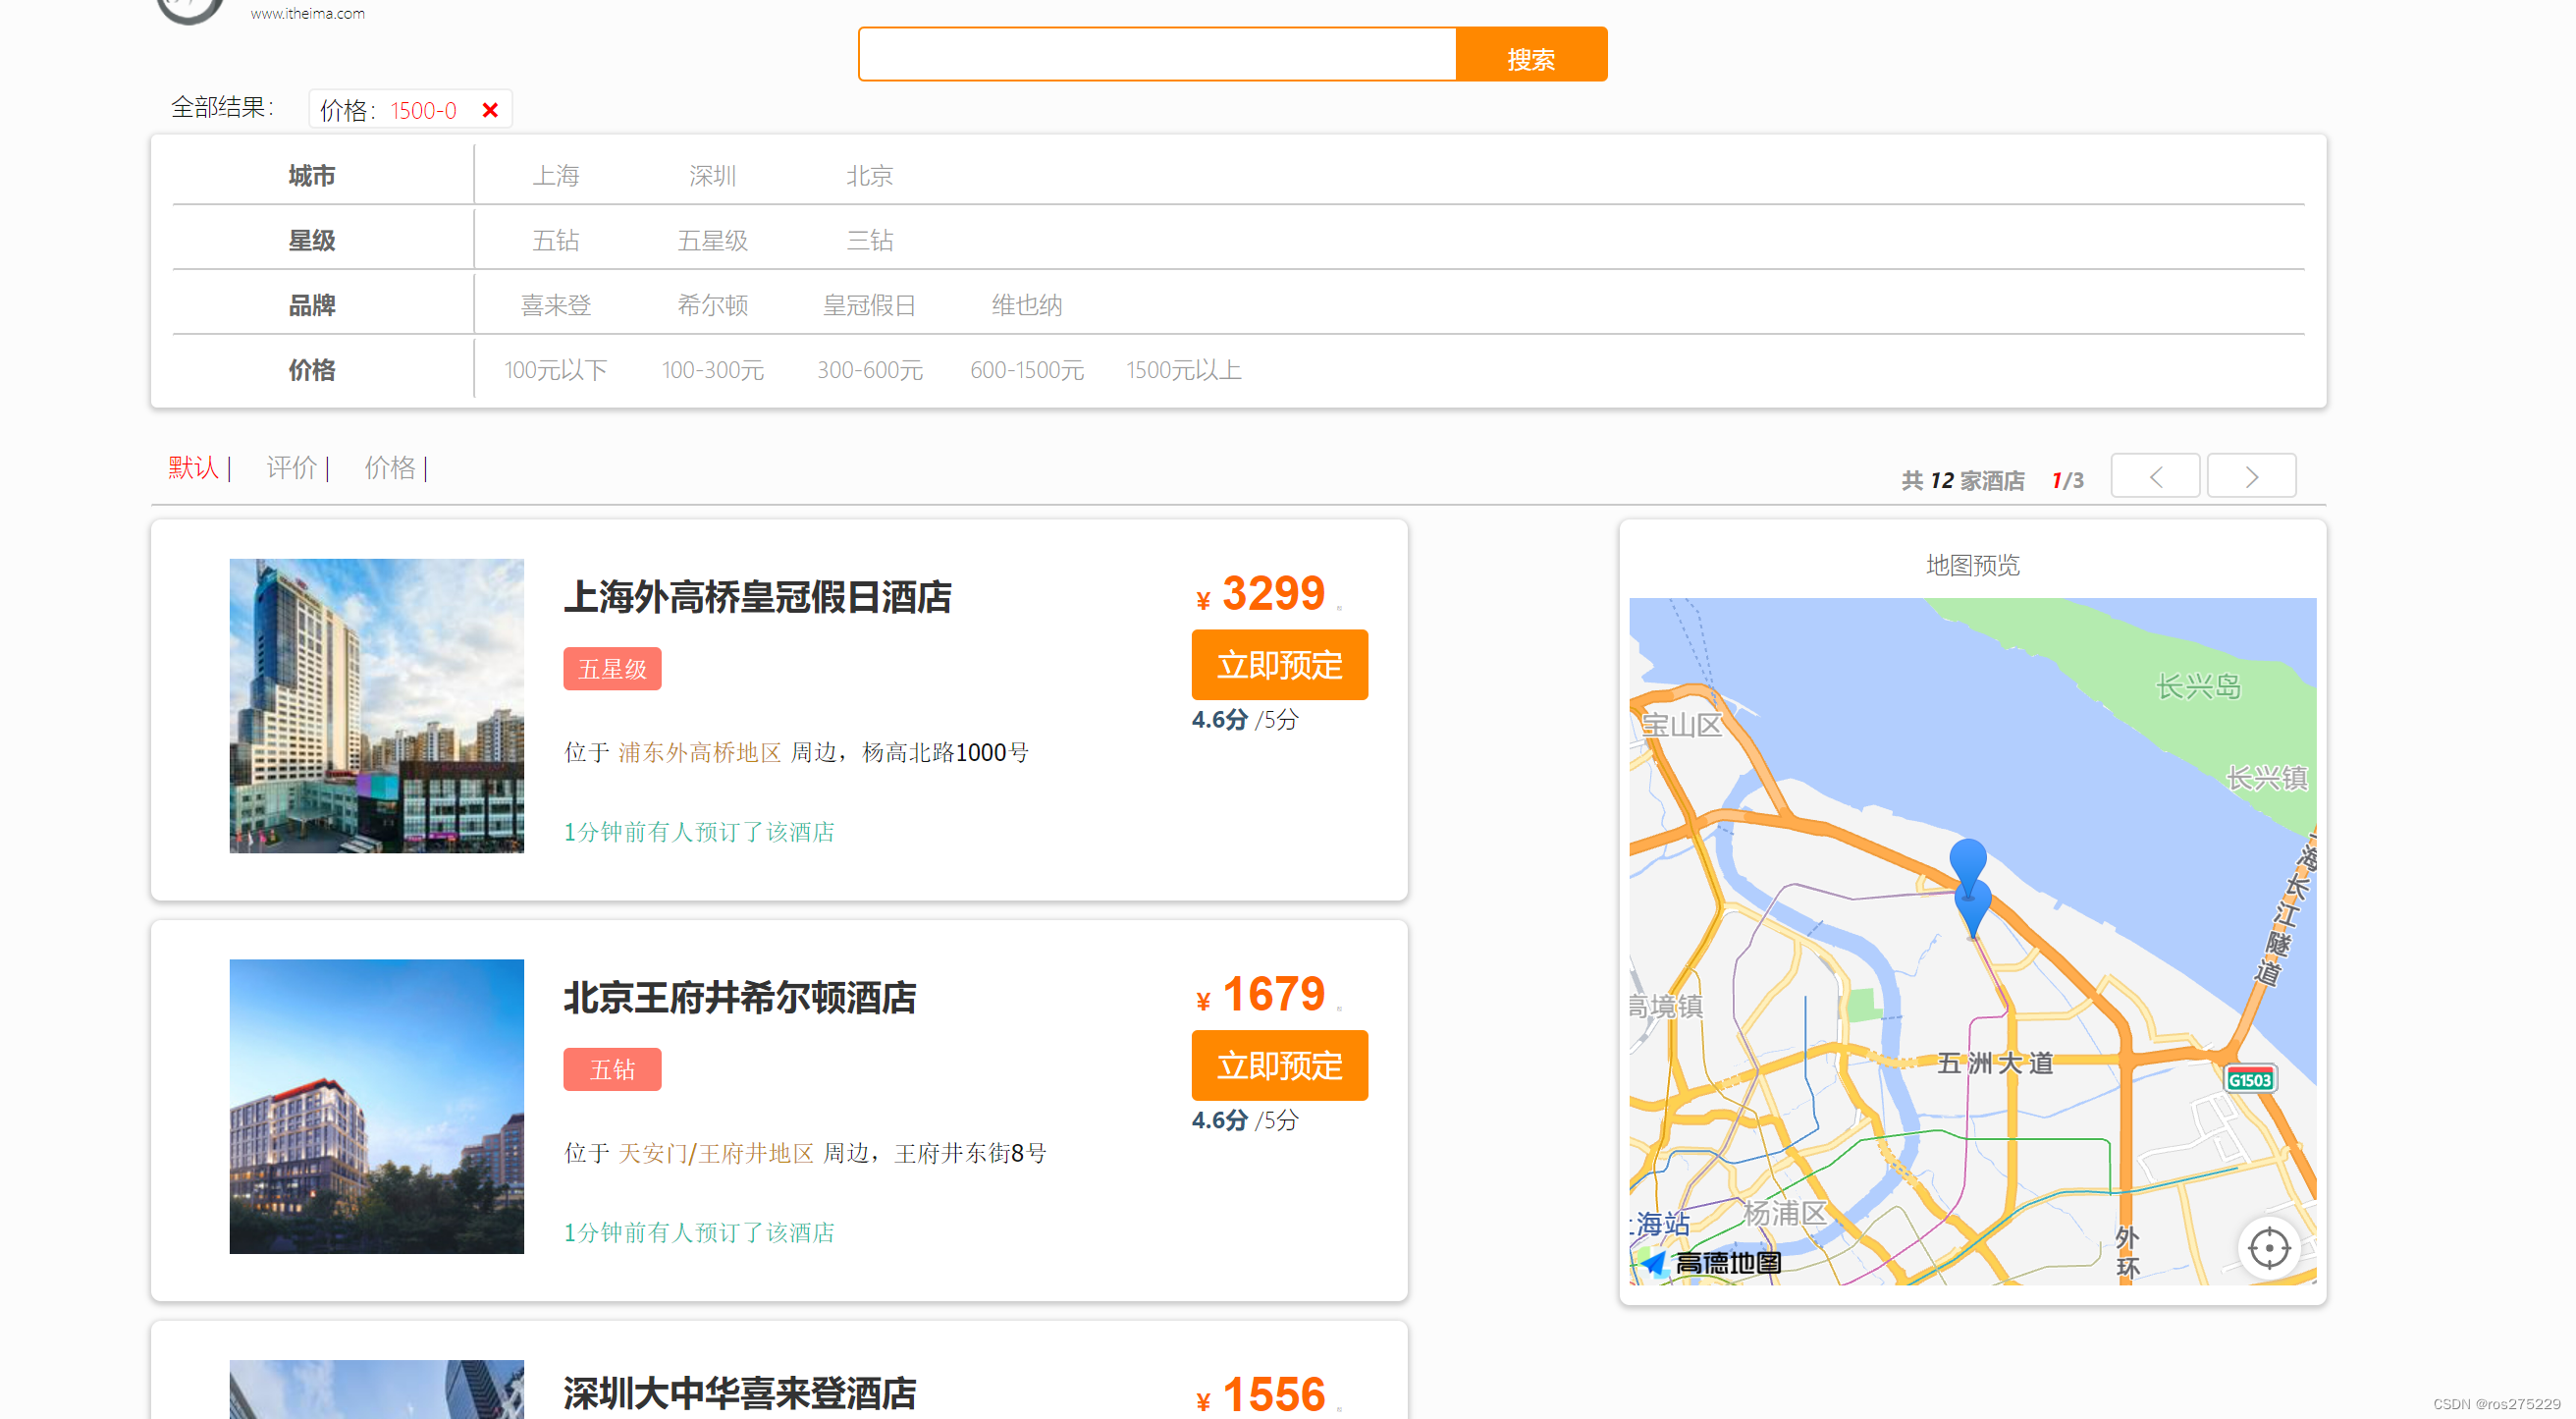Pick price range 1500元以上
Screen dimensions: 2576x1419
[1184, 371]
